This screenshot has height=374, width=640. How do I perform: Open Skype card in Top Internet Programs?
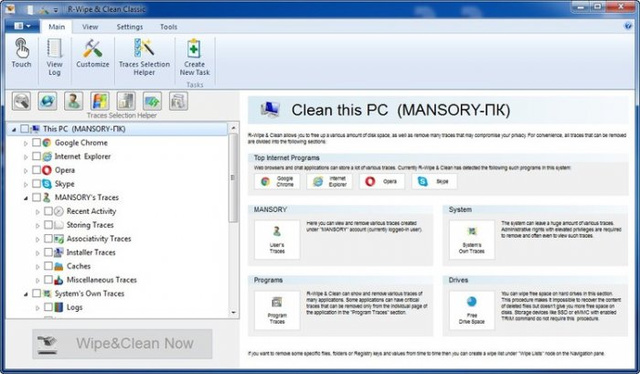(434, 181)
